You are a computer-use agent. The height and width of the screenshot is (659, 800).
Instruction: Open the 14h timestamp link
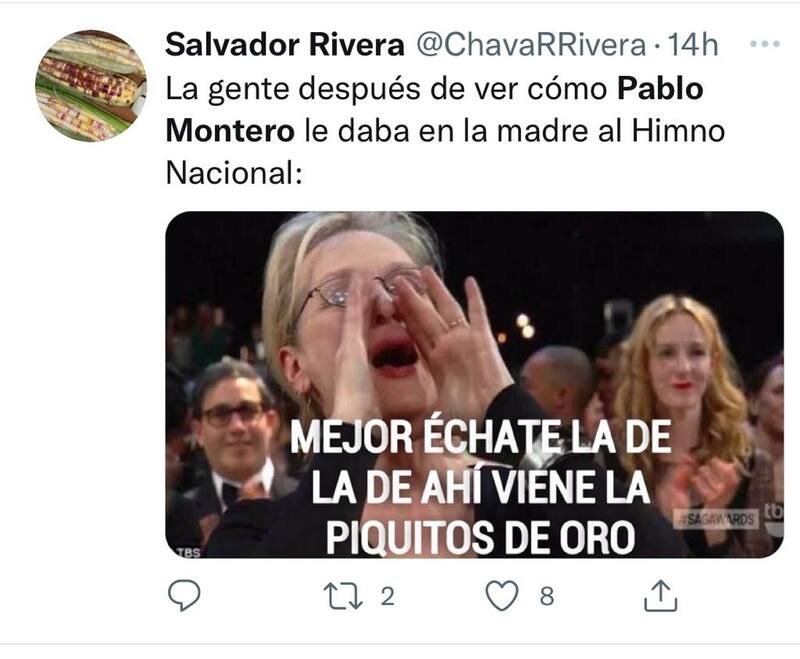pos(692,45)
